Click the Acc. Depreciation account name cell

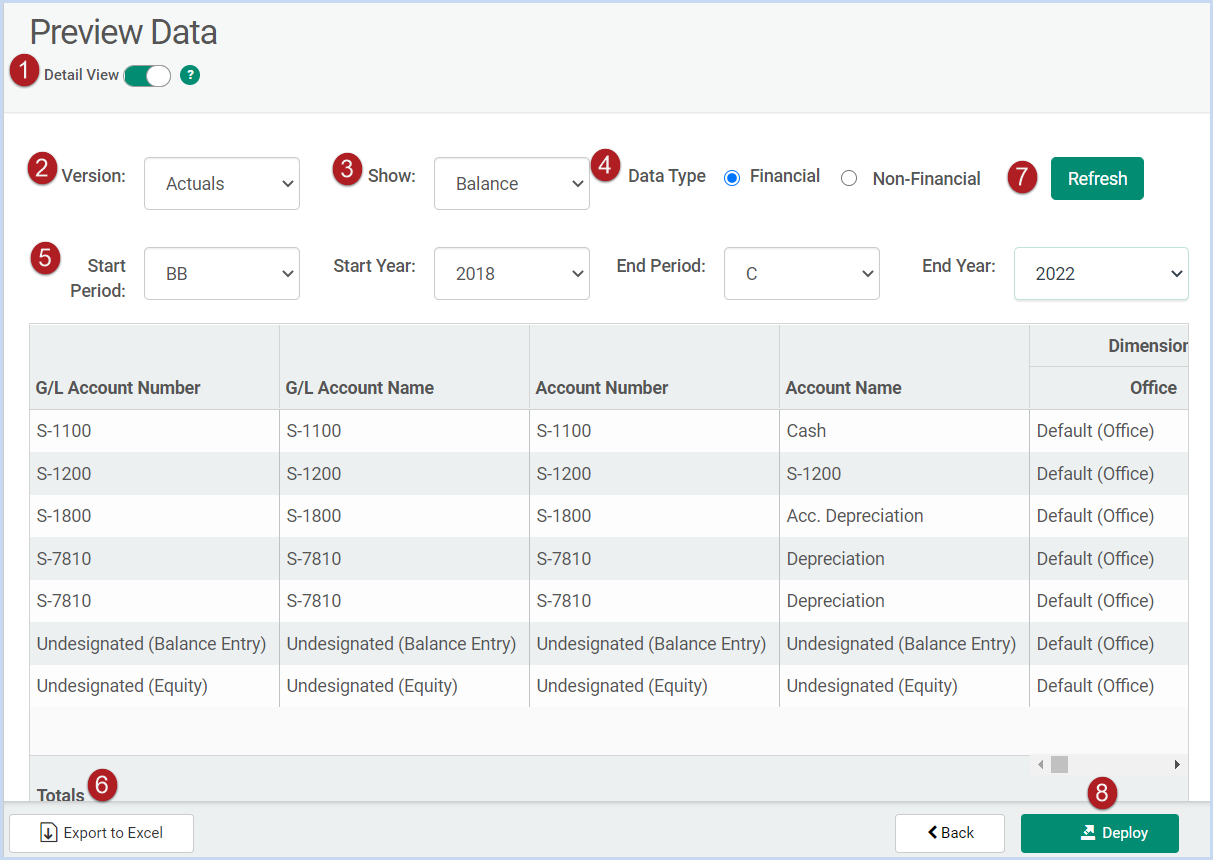coord(905,516)
